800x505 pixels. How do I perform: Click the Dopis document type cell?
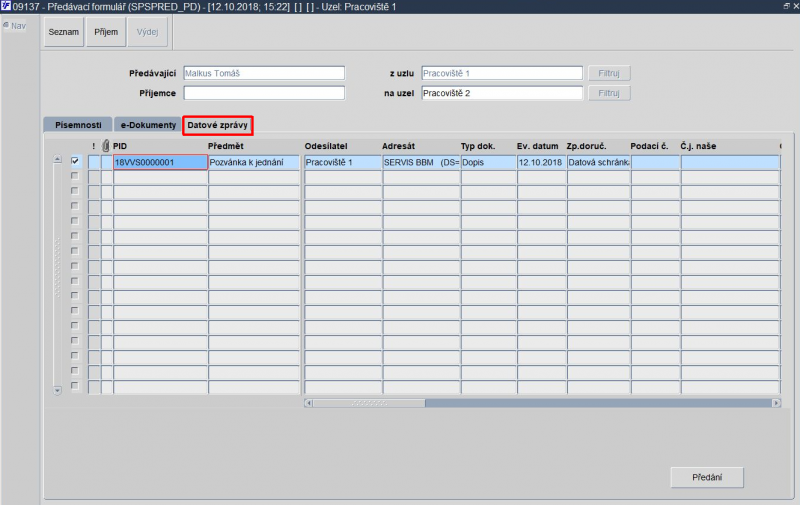tap(489, 162)
